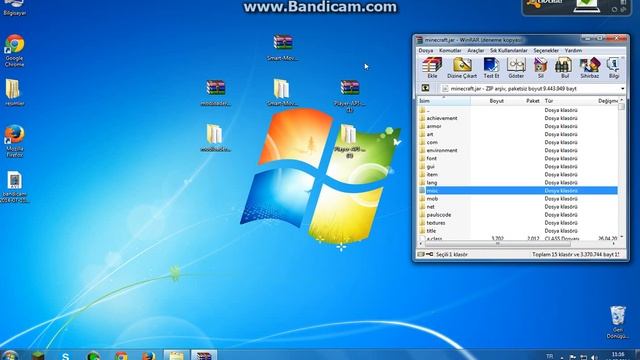Expand the archive path dropdown arrow
640x360 pixels.
pos(622,89)
